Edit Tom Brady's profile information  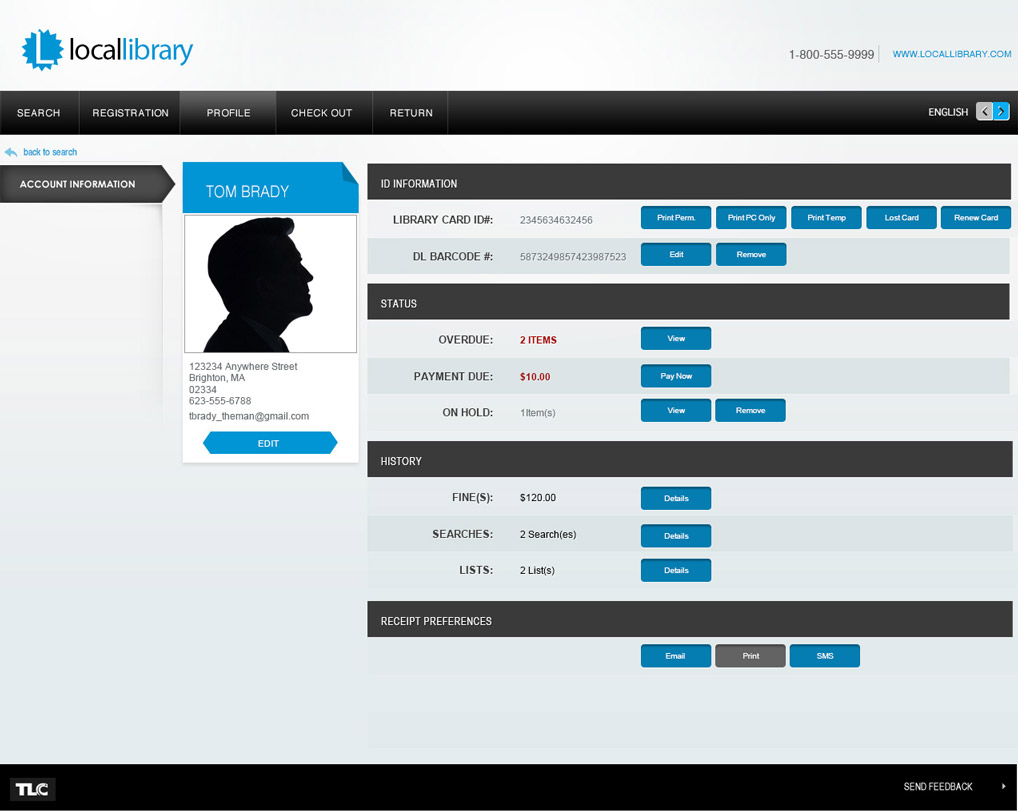click(x=269, y=443)
